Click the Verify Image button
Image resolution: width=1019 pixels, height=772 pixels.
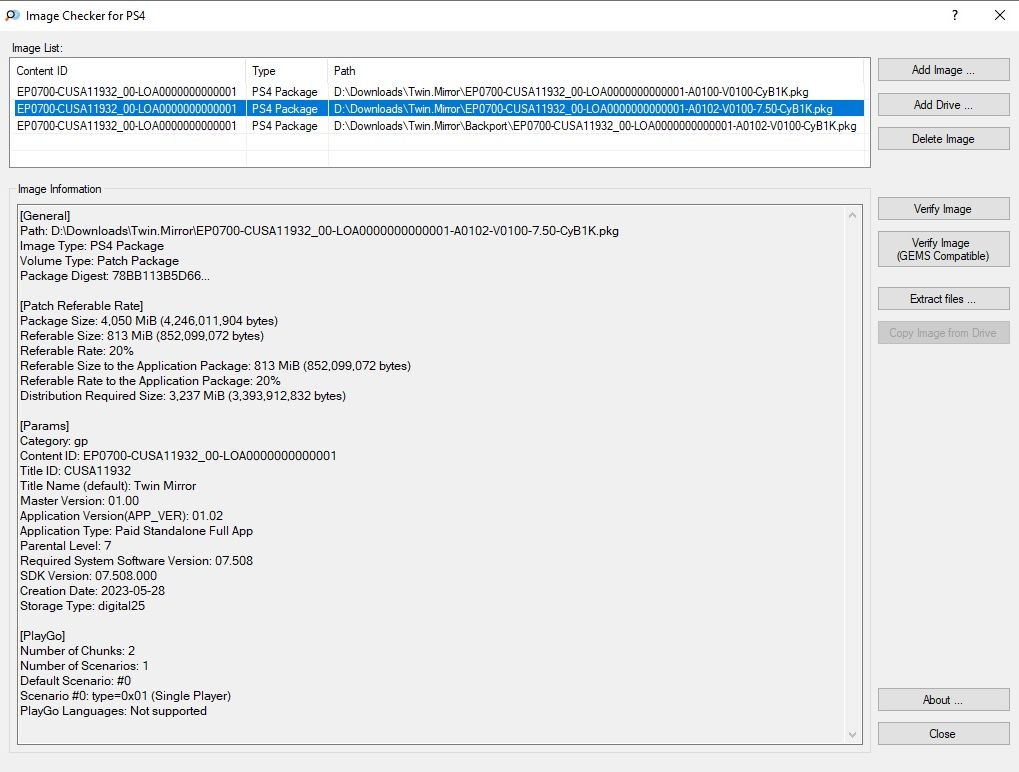tap(943, 209)
